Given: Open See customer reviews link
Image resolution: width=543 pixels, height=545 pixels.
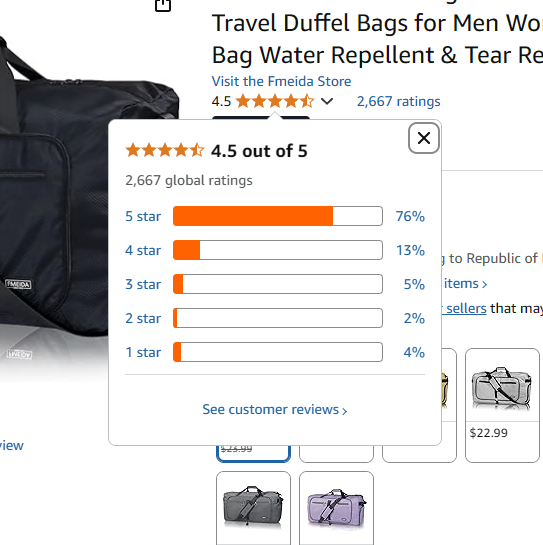Looking at the screenshot, I should point(275,409).
